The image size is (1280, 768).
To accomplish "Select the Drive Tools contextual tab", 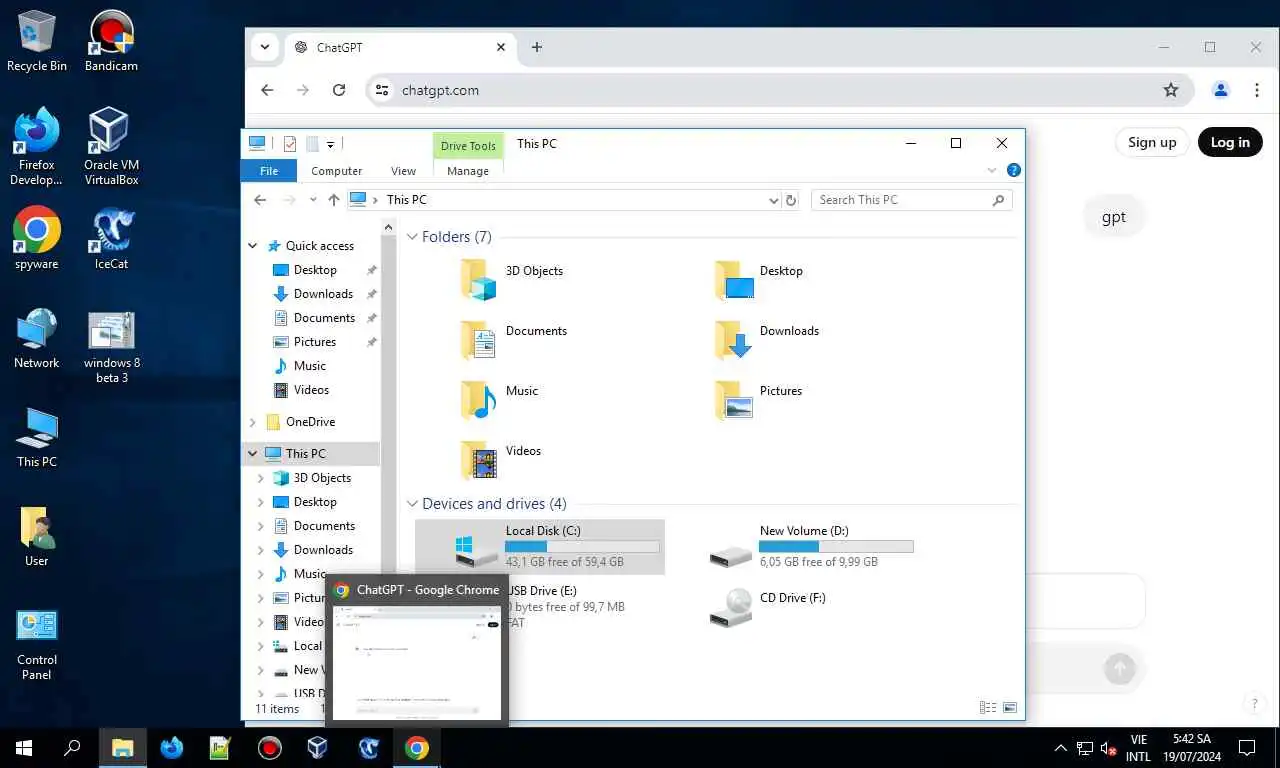I will coord(468,146).
